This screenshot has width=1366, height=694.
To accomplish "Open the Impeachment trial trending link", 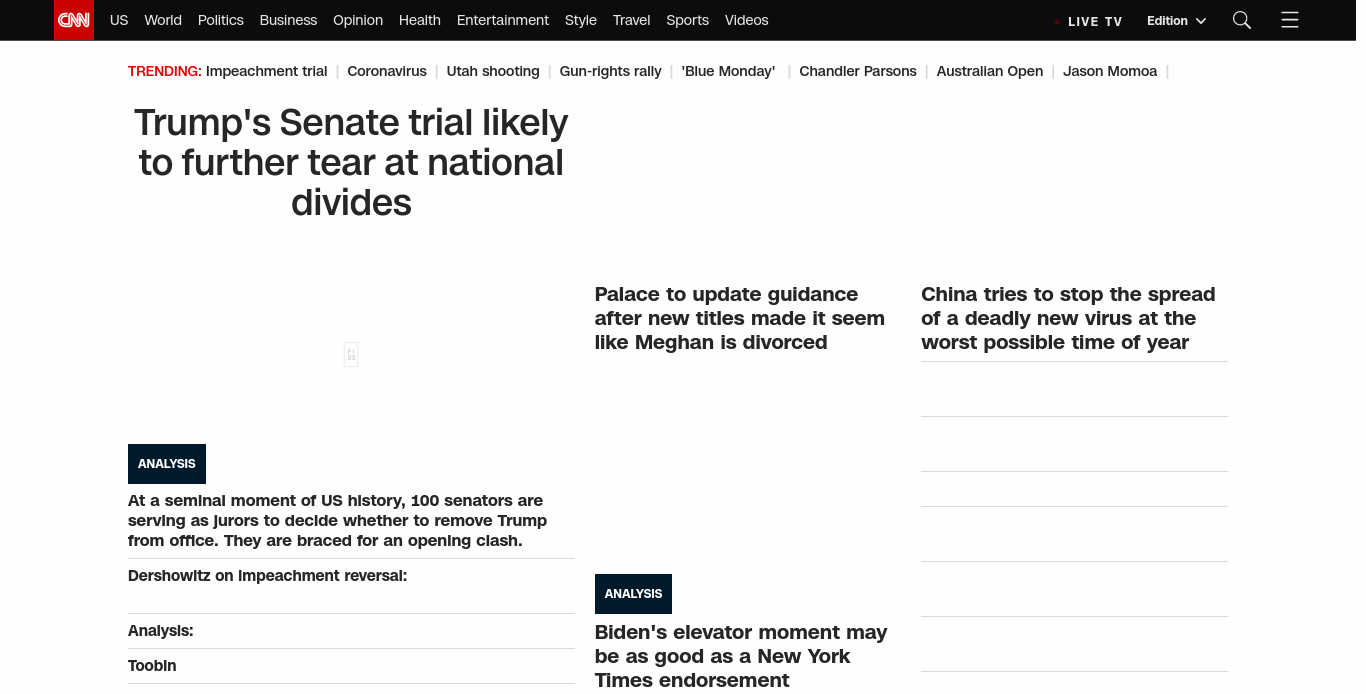I will [x=266, y=71].
